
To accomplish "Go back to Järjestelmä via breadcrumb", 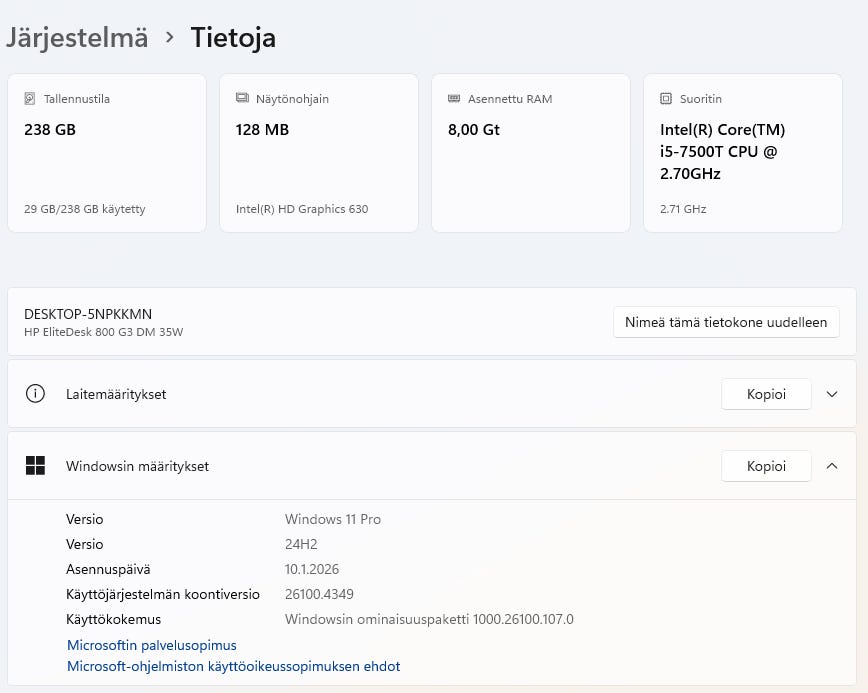I will tap(77, 38).
